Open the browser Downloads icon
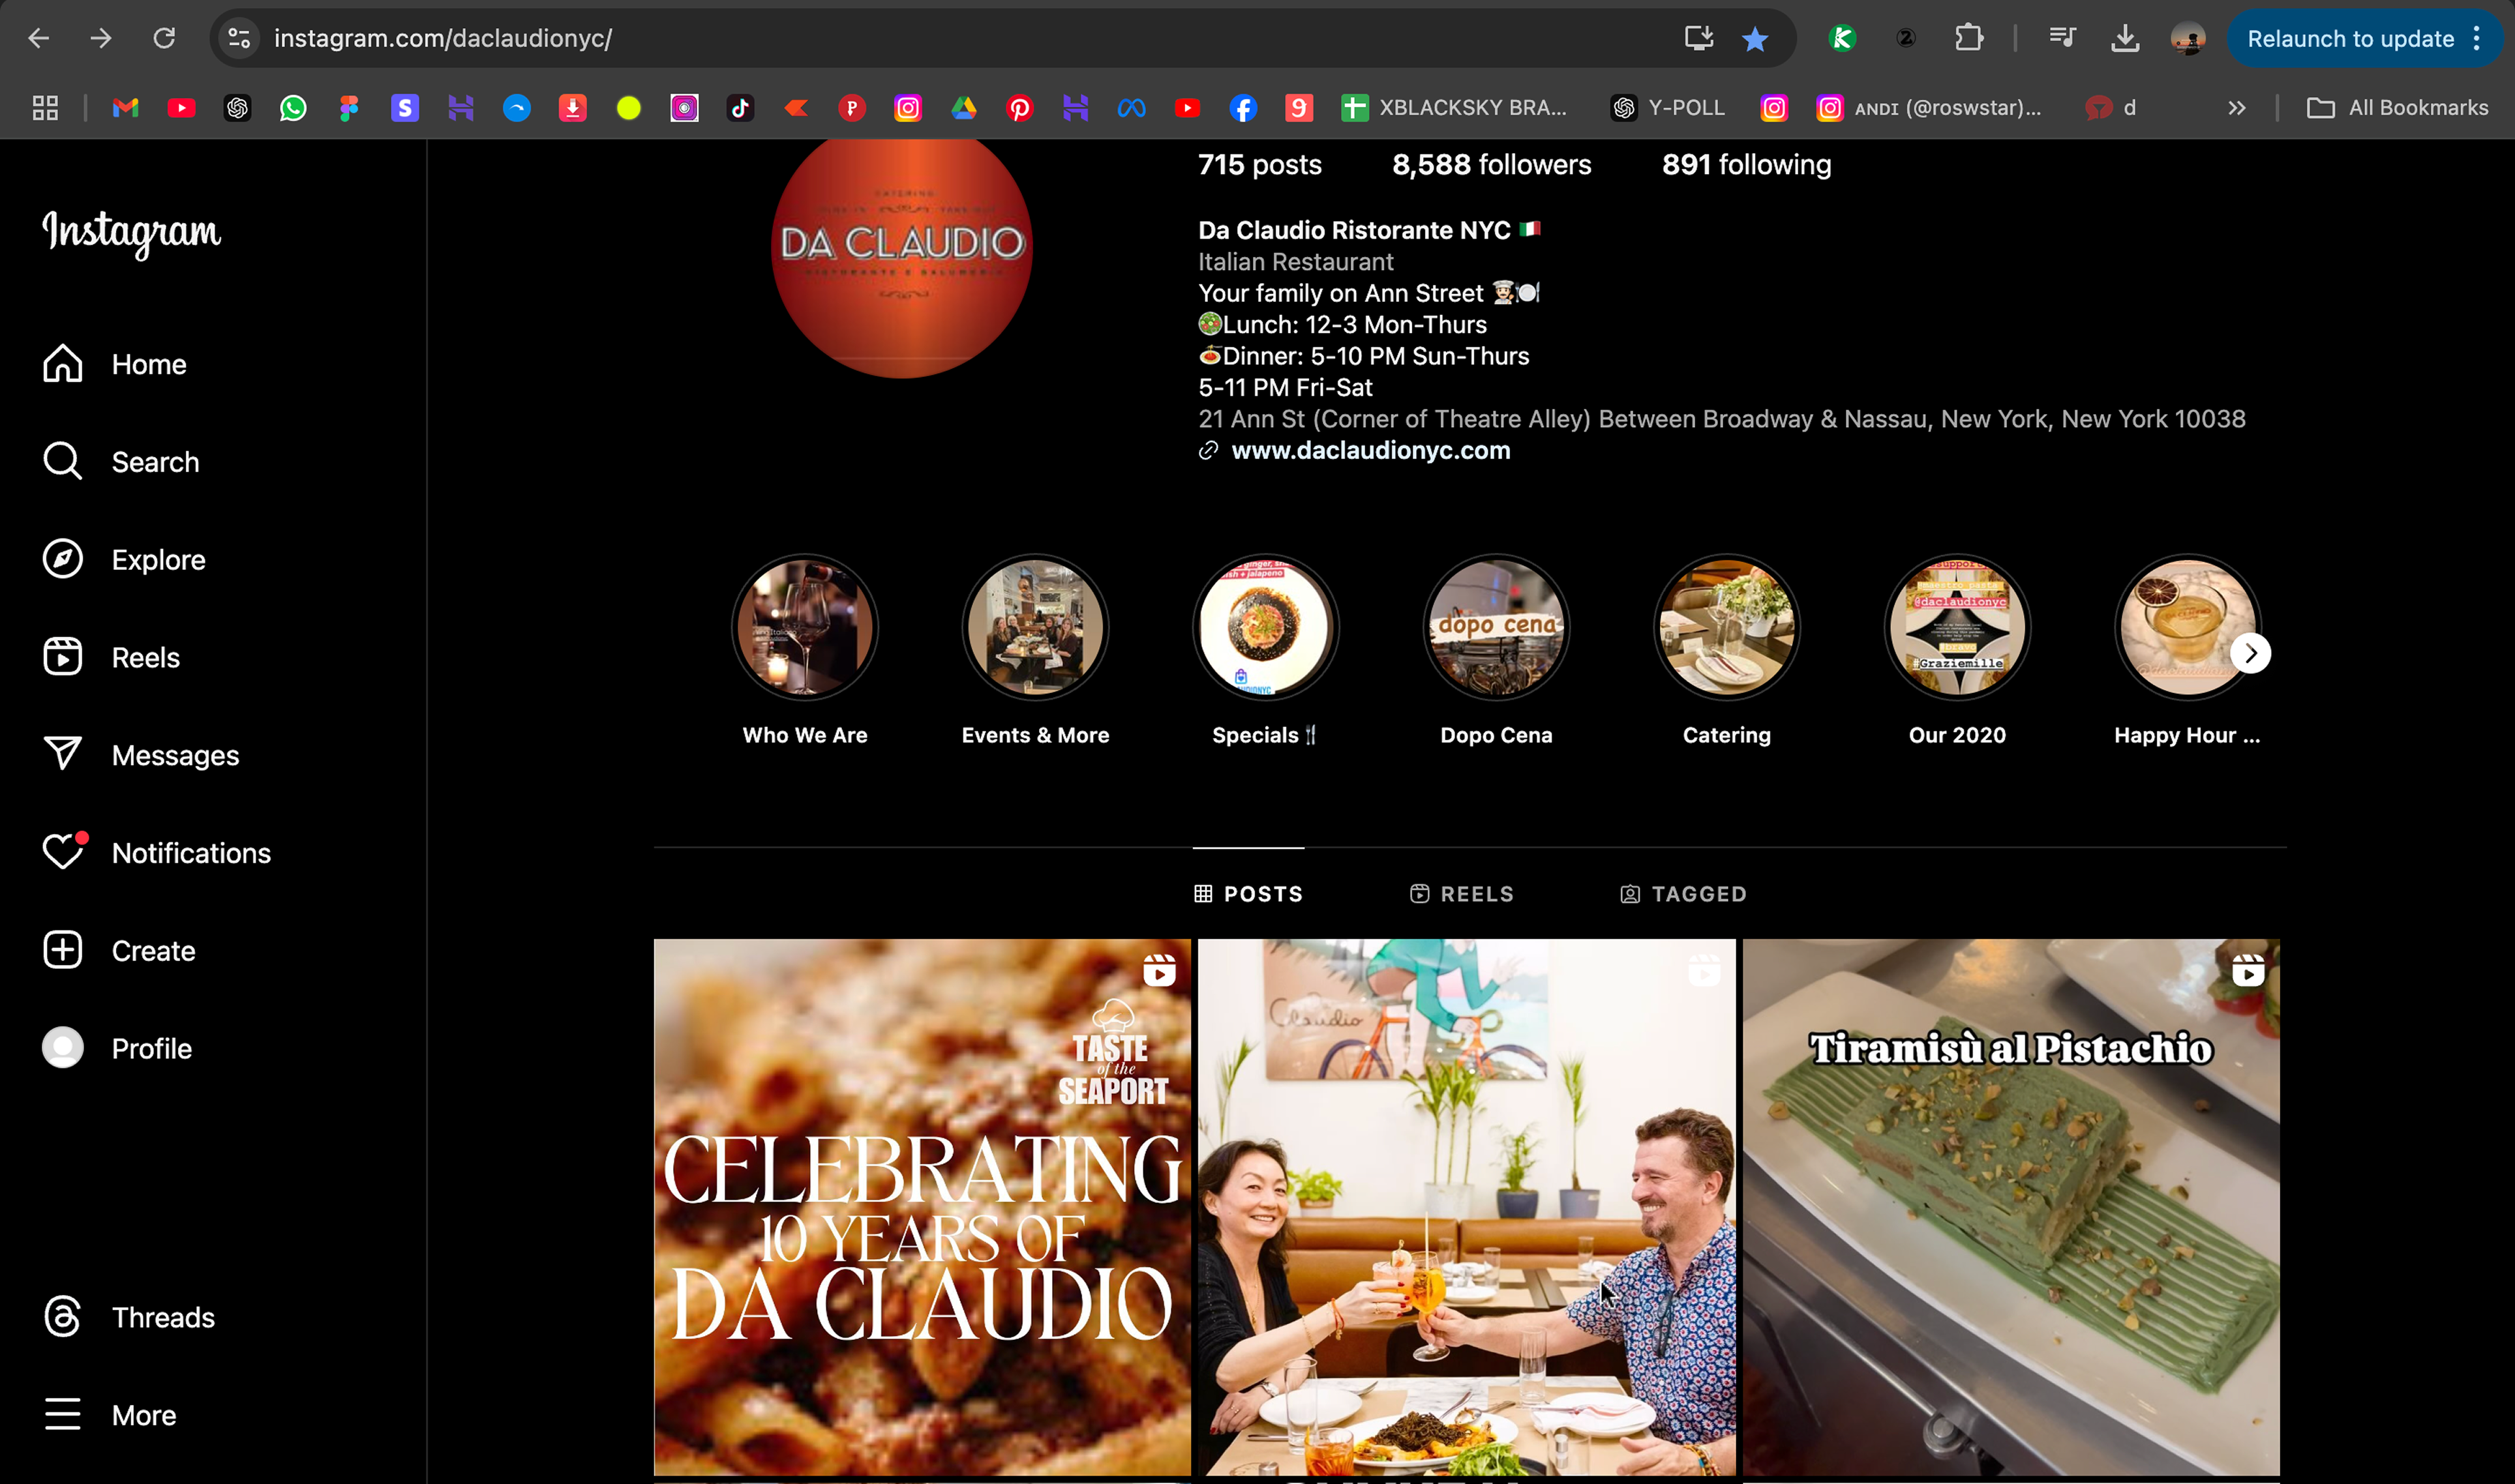 (2125, 38)
